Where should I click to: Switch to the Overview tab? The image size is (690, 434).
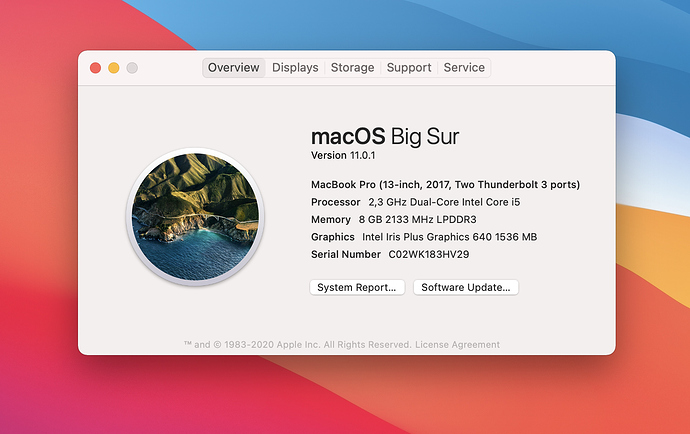[233, 68]
